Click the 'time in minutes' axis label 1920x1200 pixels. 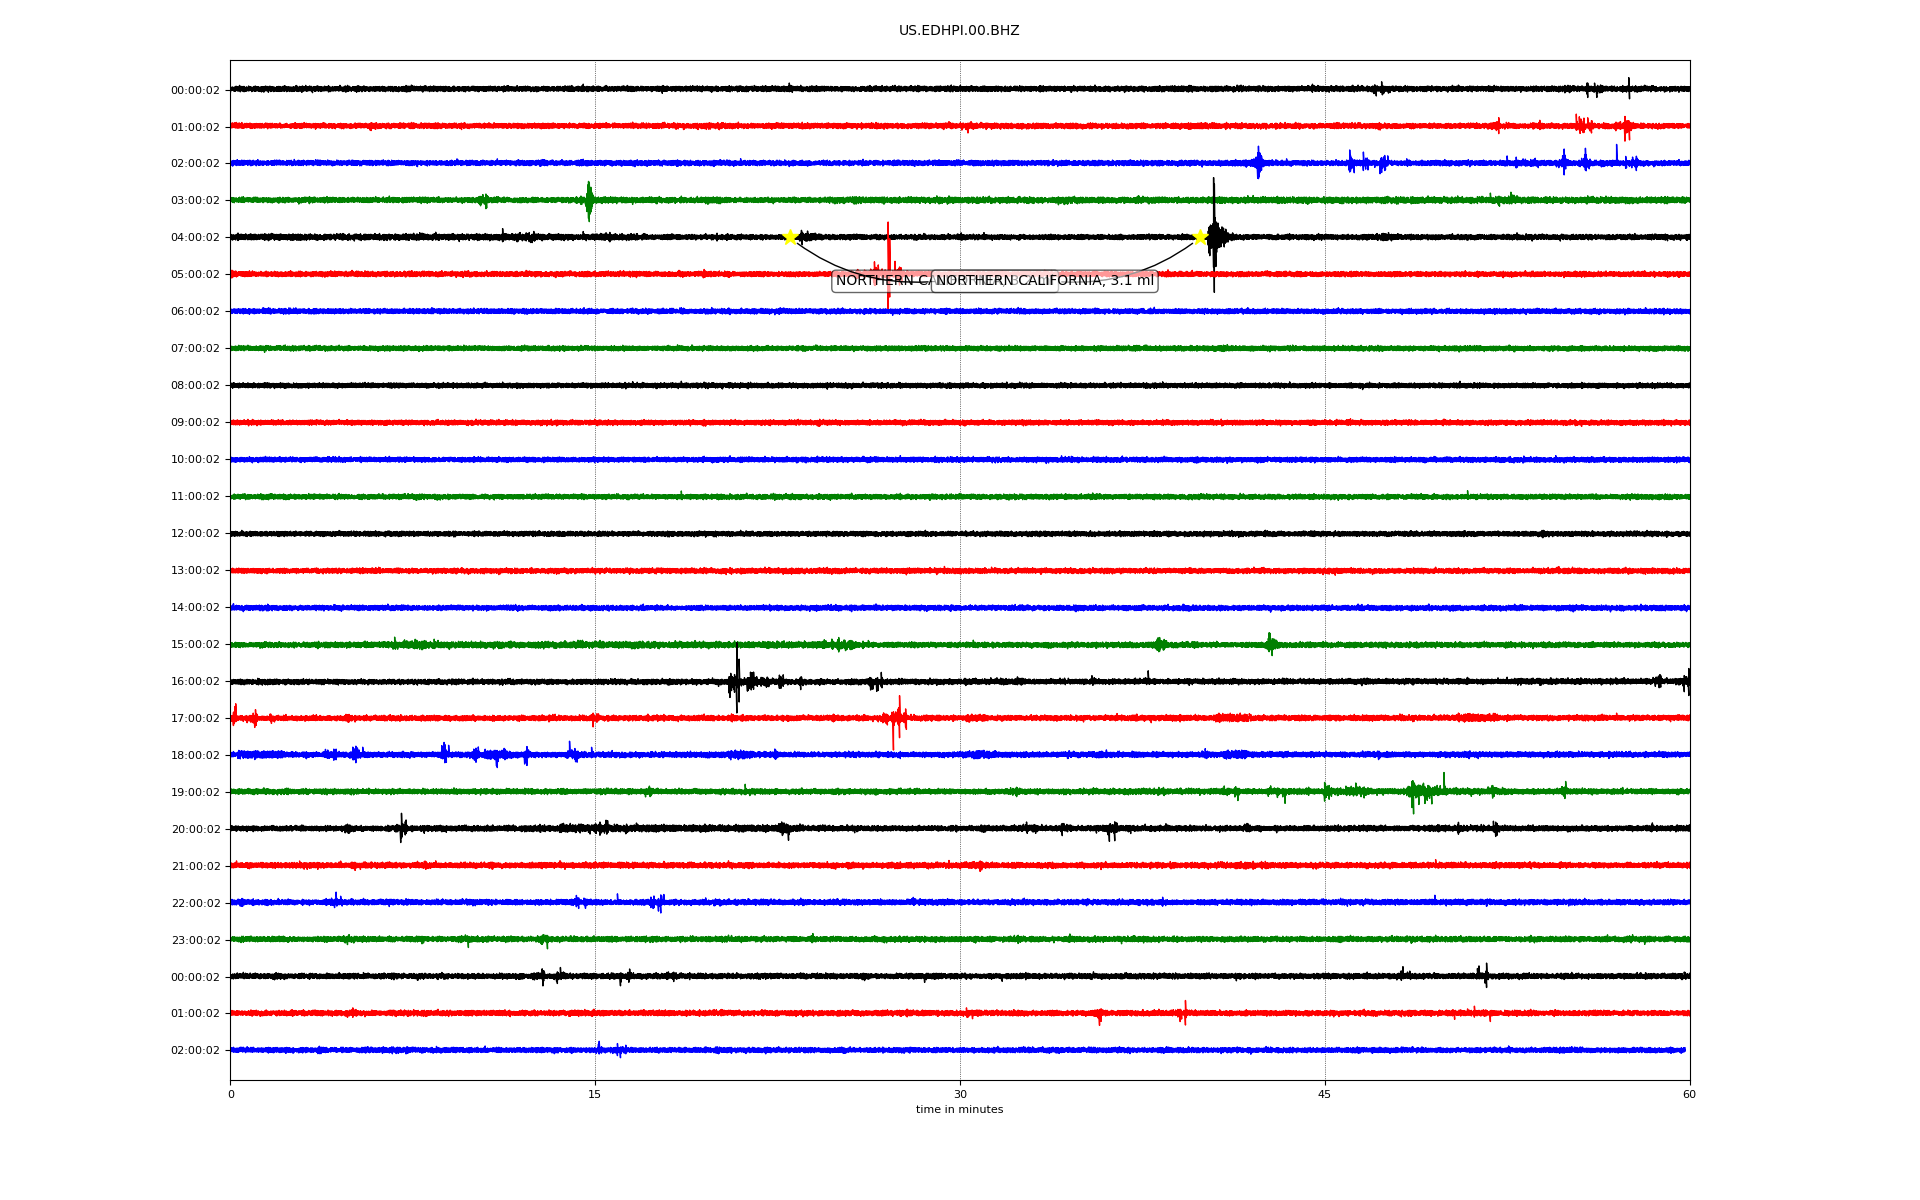tap(959, 1109)
